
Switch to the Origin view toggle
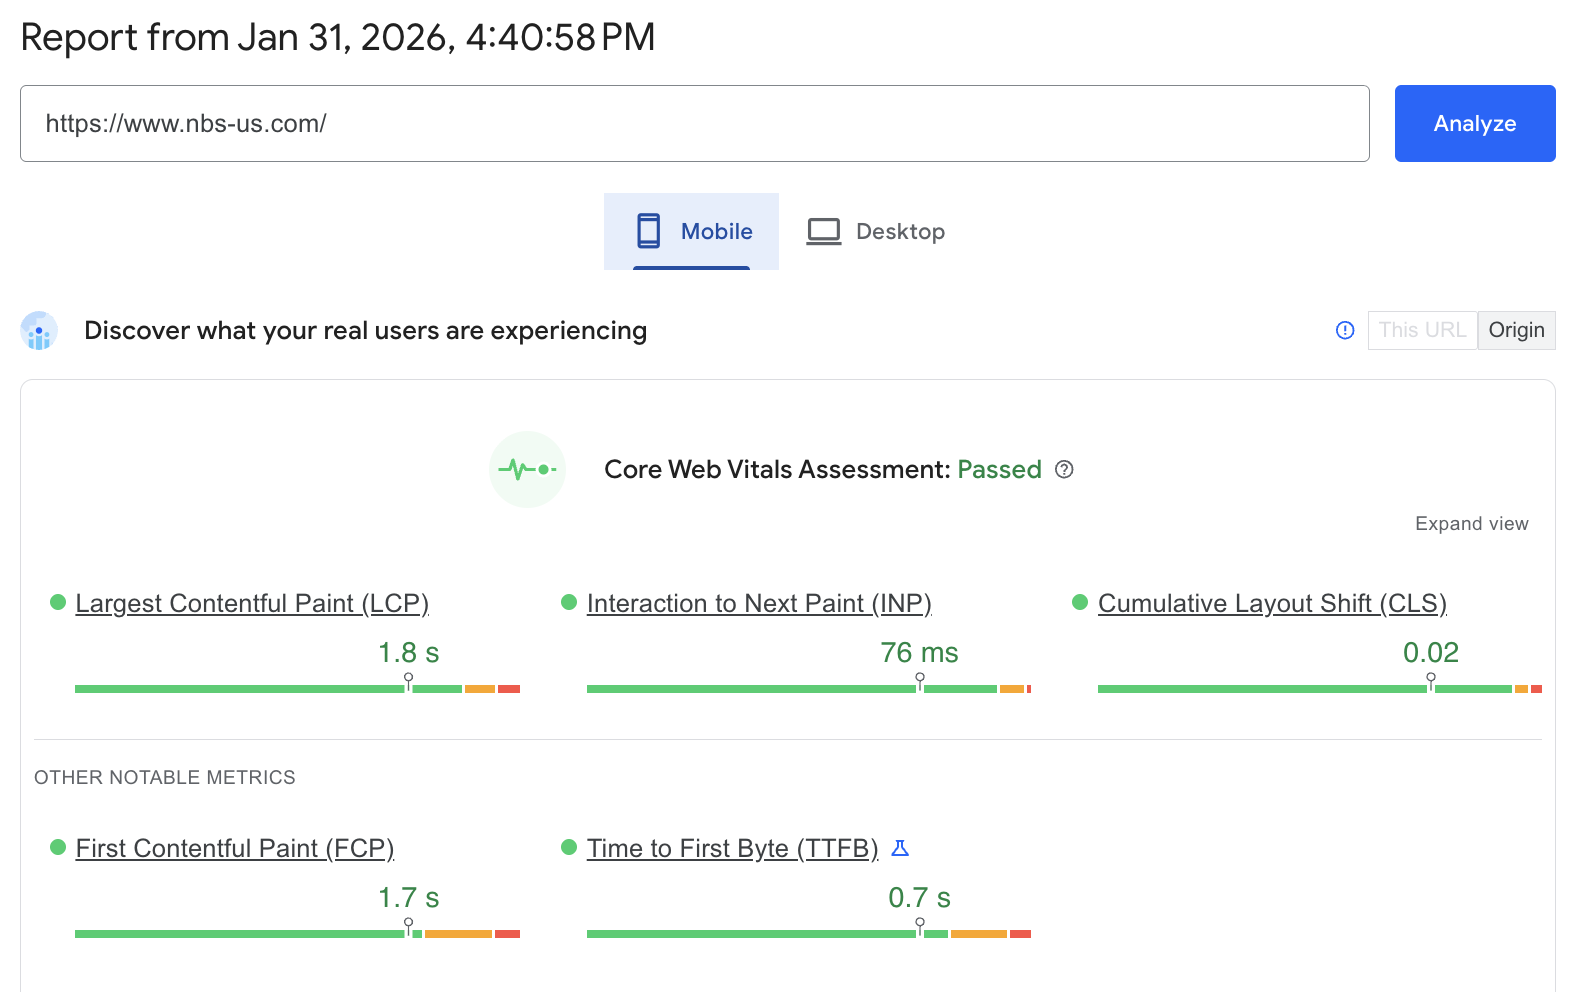(x=1516, y=330)
